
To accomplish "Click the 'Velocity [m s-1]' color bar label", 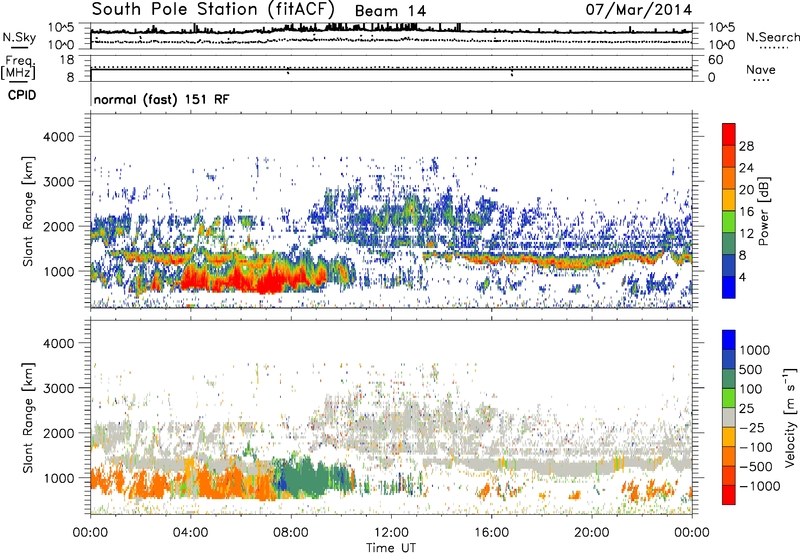I will 790,417.
